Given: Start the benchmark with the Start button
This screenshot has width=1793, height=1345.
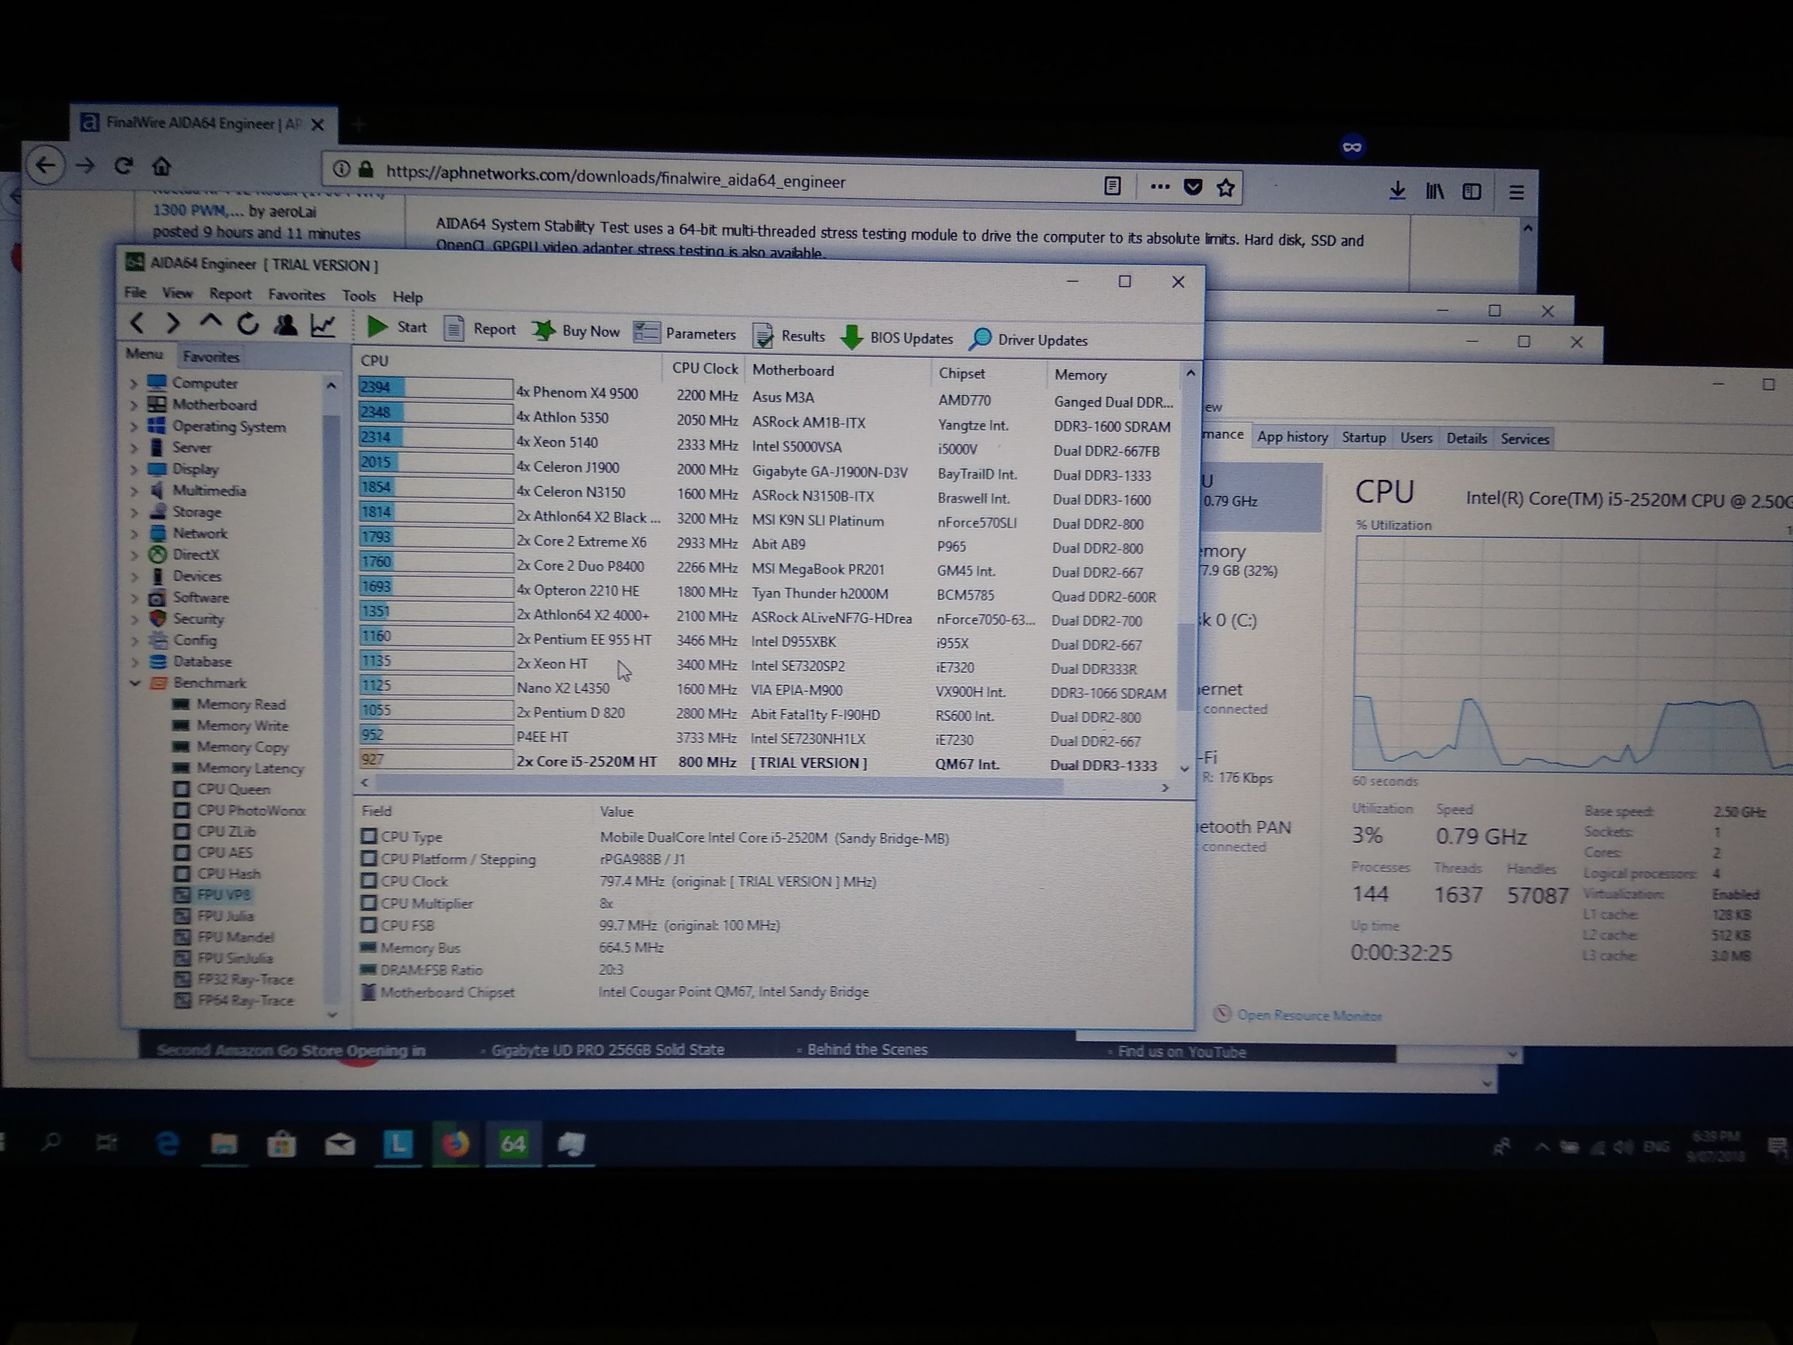Looking at the screenshot, I should pos(396,327).
